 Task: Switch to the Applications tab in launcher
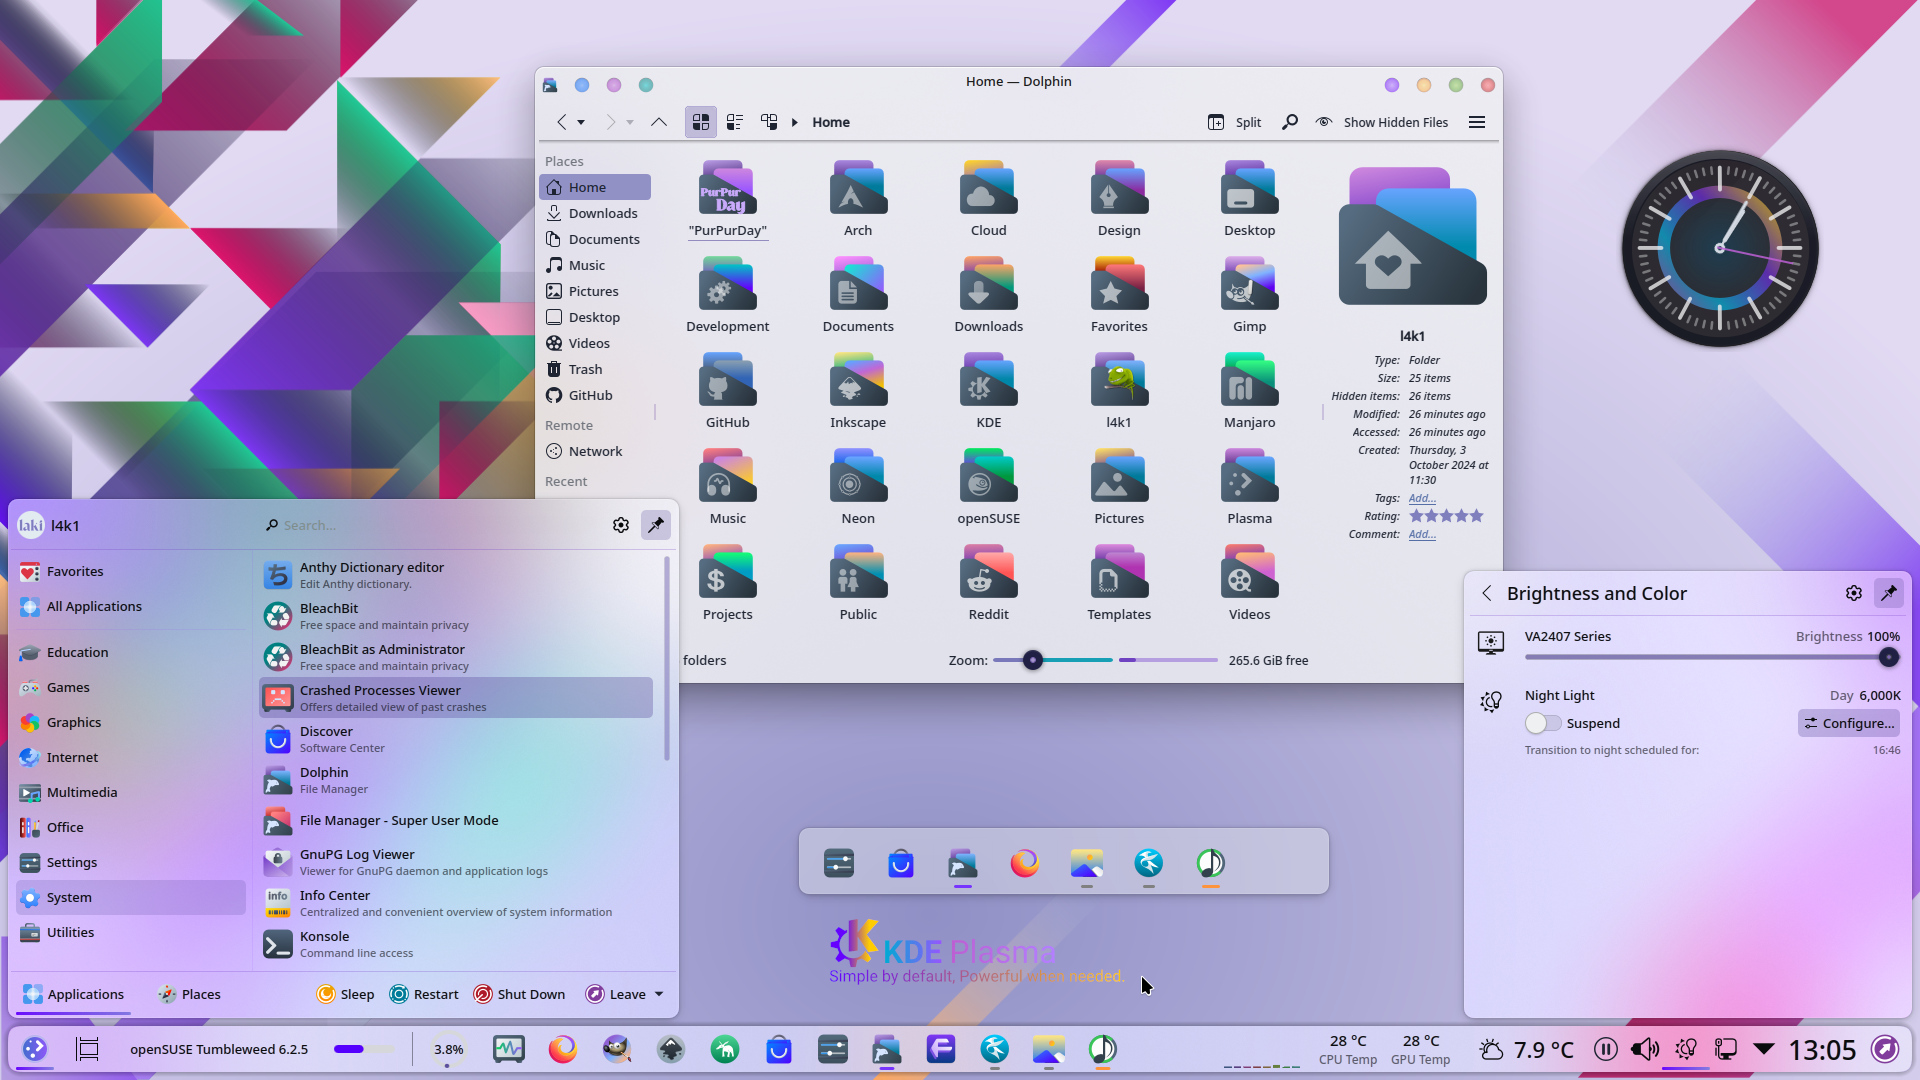[73, 994]
